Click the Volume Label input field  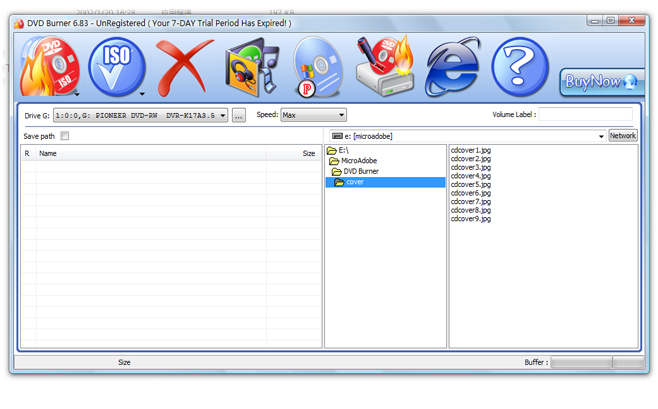pyautogui.click(x=585, y=114)
